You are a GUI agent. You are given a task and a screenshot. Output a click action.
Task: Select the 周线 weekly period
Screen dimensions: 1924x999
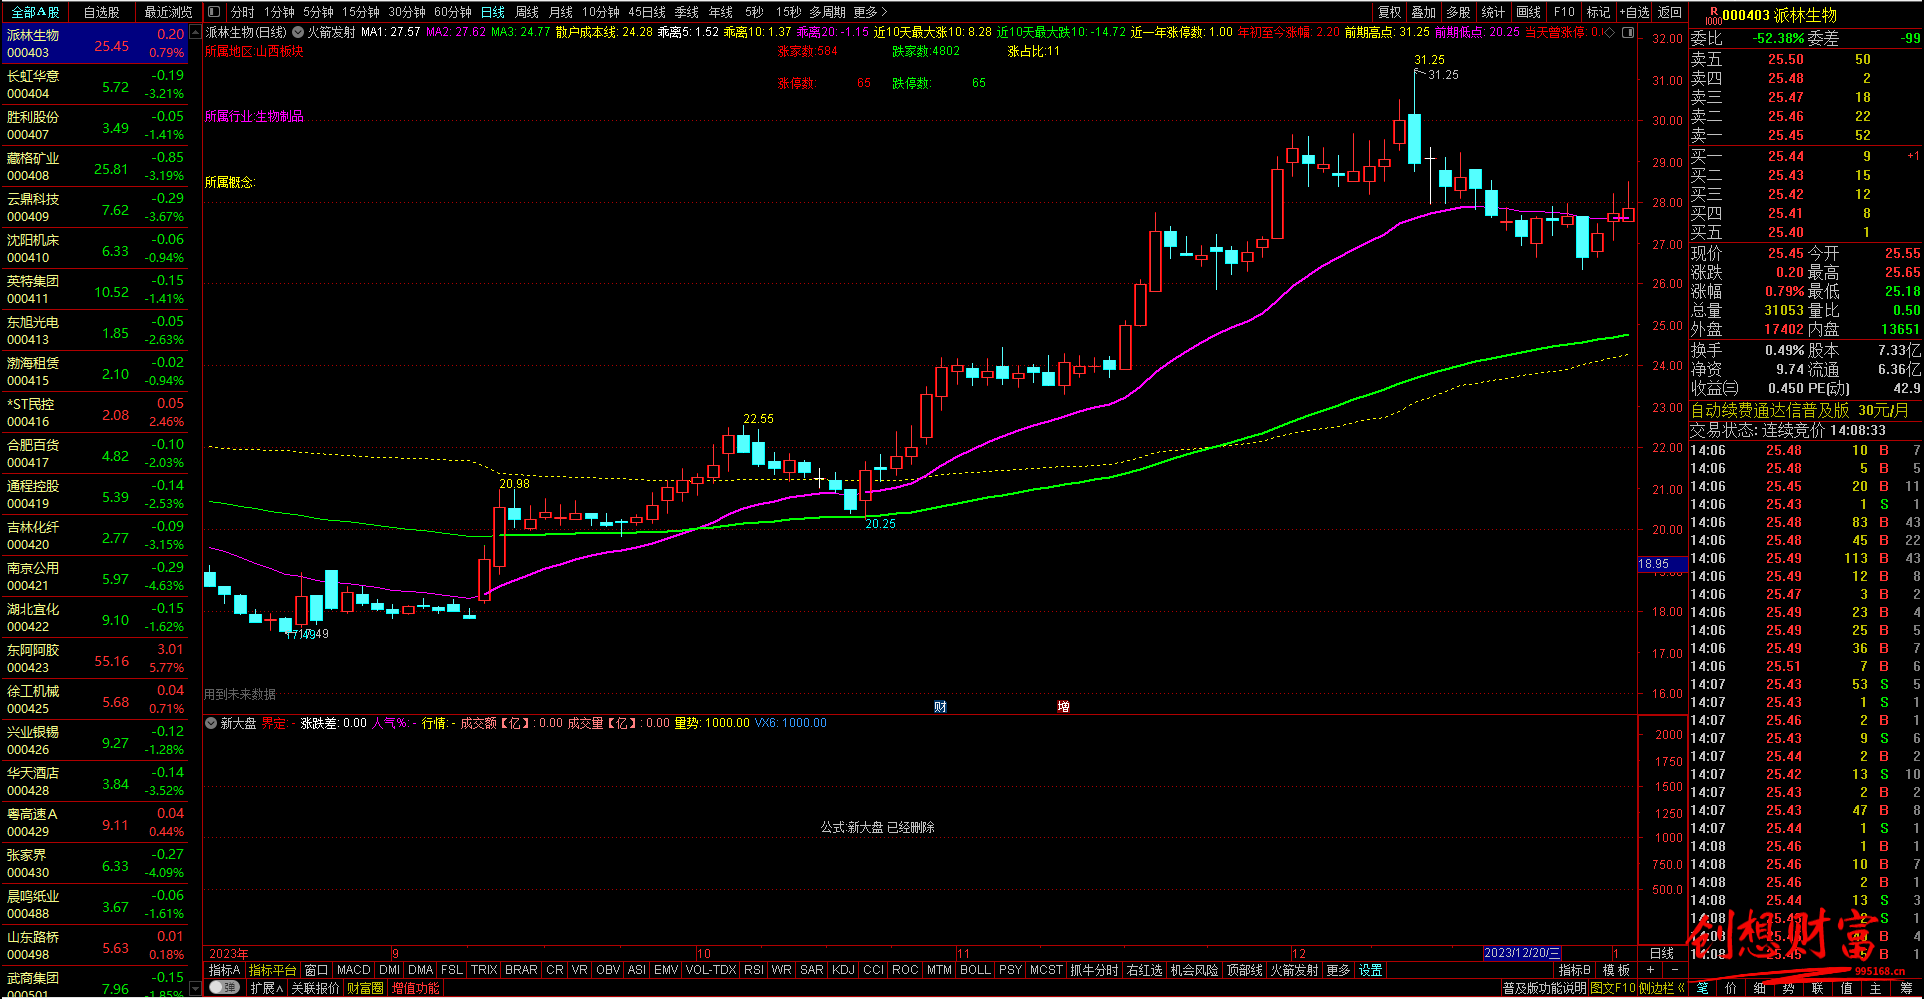tap(527, 12)
